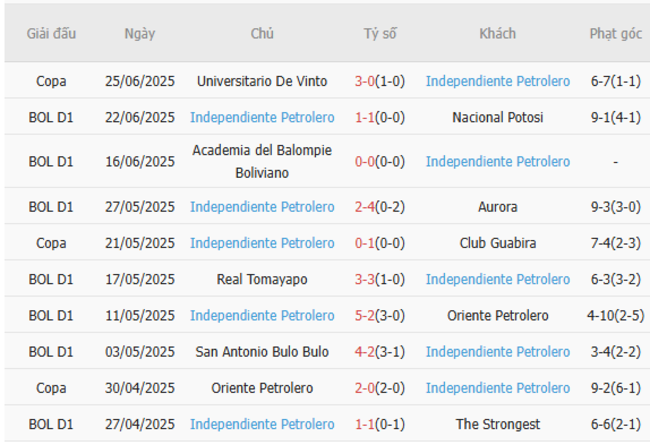Image resolution: width=650 pixels, height=445 pixels.
Task: Click the 'Giải đấu' column header
Action: click(51, 33)
